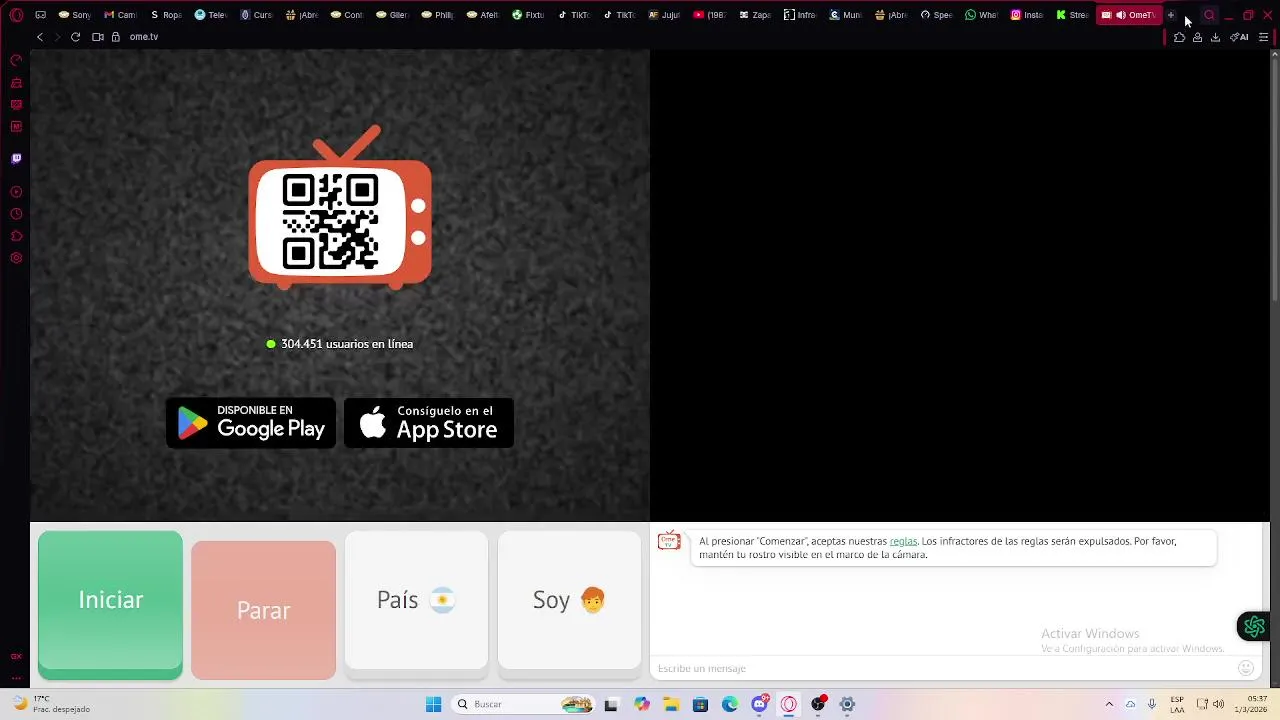Viewport: 1280px width, 720px height.
Task: Open the extensions puzzle icon
Action: tap(1180, 37)
